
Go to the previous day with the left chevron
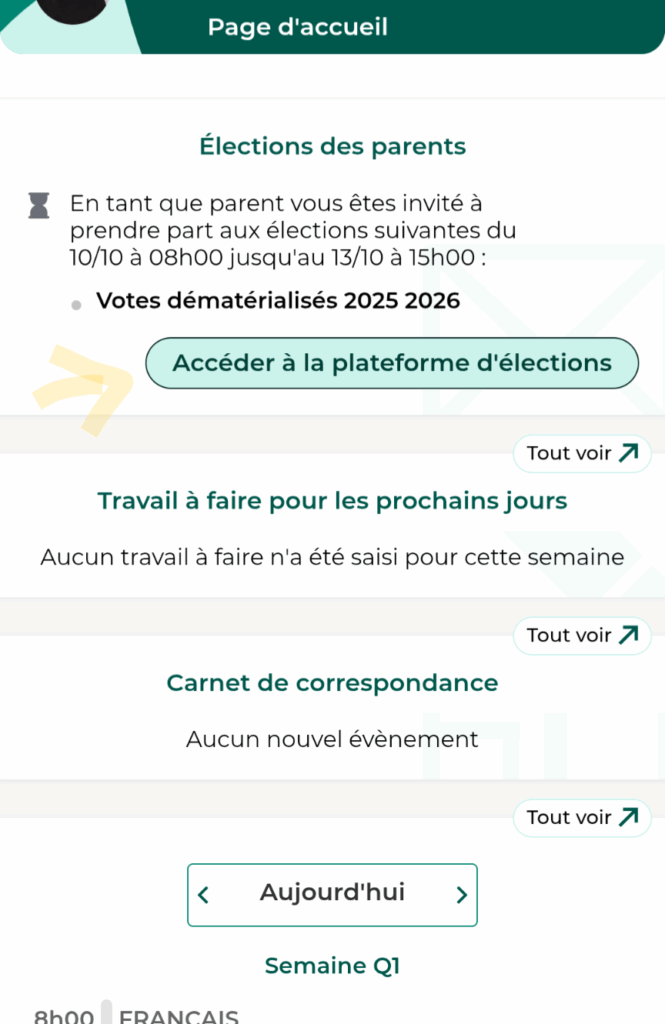click(x=204, y=895)
